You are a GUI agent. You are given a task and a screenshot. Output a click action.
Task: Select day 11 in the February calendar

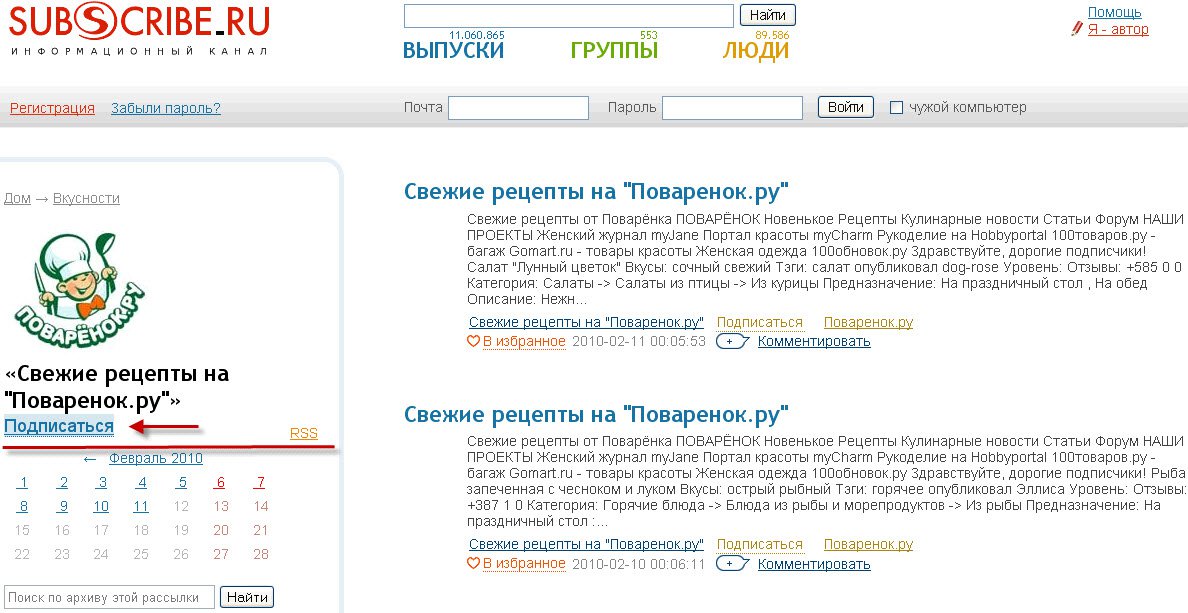[141, 506]
